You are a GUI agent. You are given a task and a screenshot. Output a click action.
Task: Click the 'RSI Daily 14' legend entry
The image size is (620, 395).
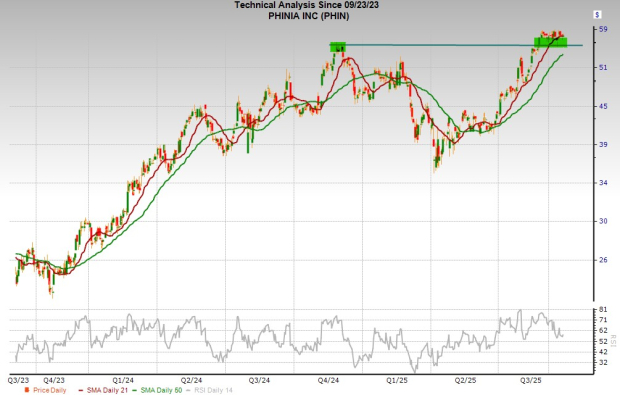tap(209, 390)
